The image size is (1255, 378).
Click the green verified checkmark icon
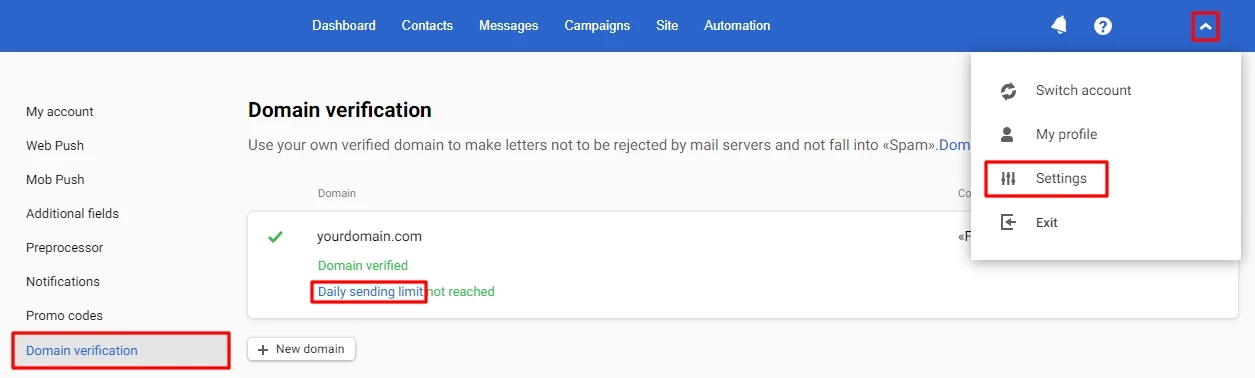[x=276, y=237]
